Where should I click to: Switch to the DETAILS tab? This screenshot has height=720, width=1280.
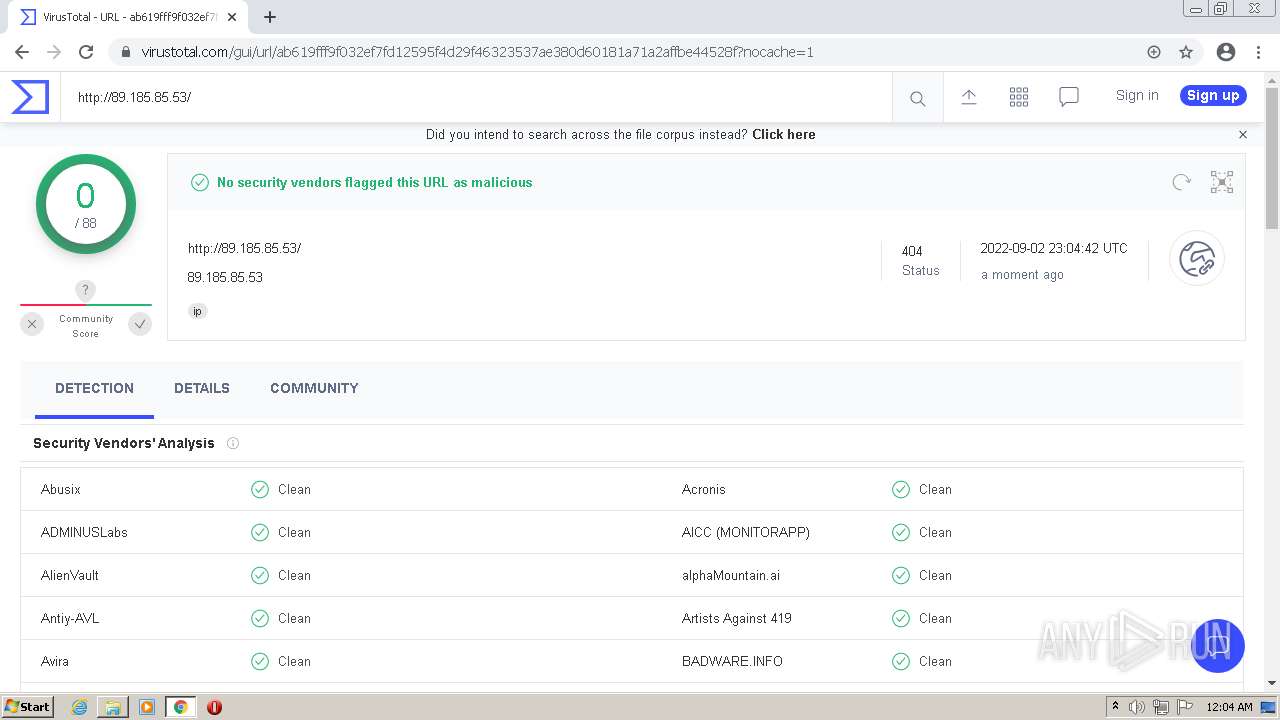(x=202, y=388)
